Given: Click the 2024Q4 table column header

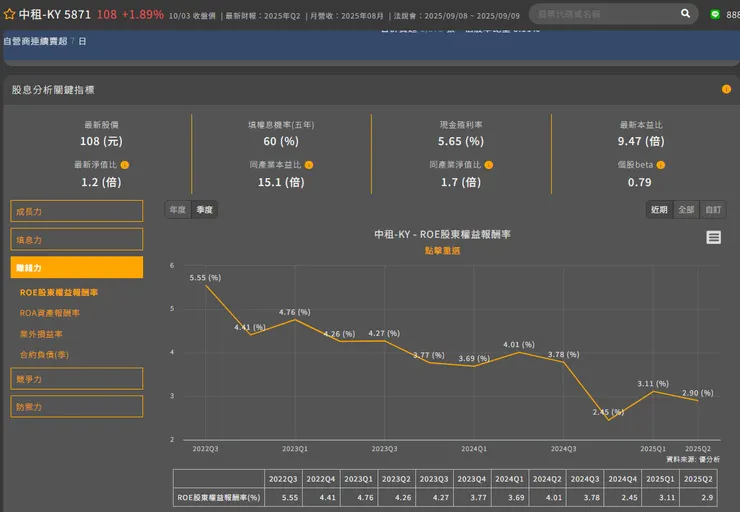Looking at the screenshot, I should tap(622, 479).
